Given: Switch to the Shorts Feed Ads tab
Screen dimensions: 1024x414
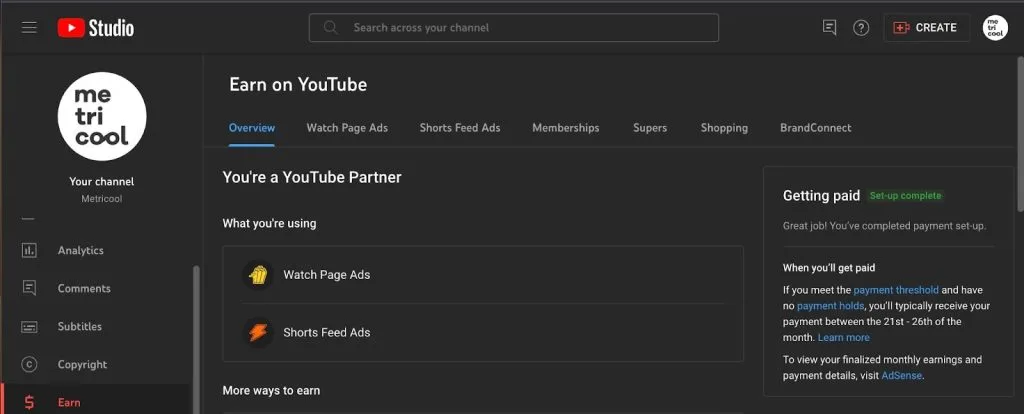Looking at the screenshot, I should 460,128.
